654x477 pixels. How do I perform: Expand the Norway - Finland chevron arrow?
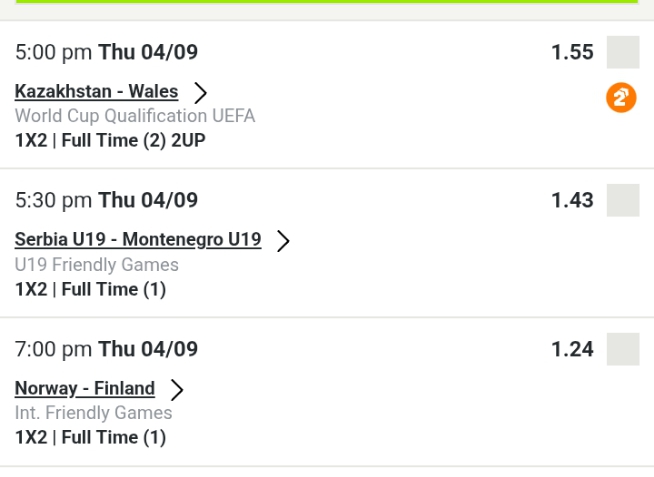coord(178,389)
